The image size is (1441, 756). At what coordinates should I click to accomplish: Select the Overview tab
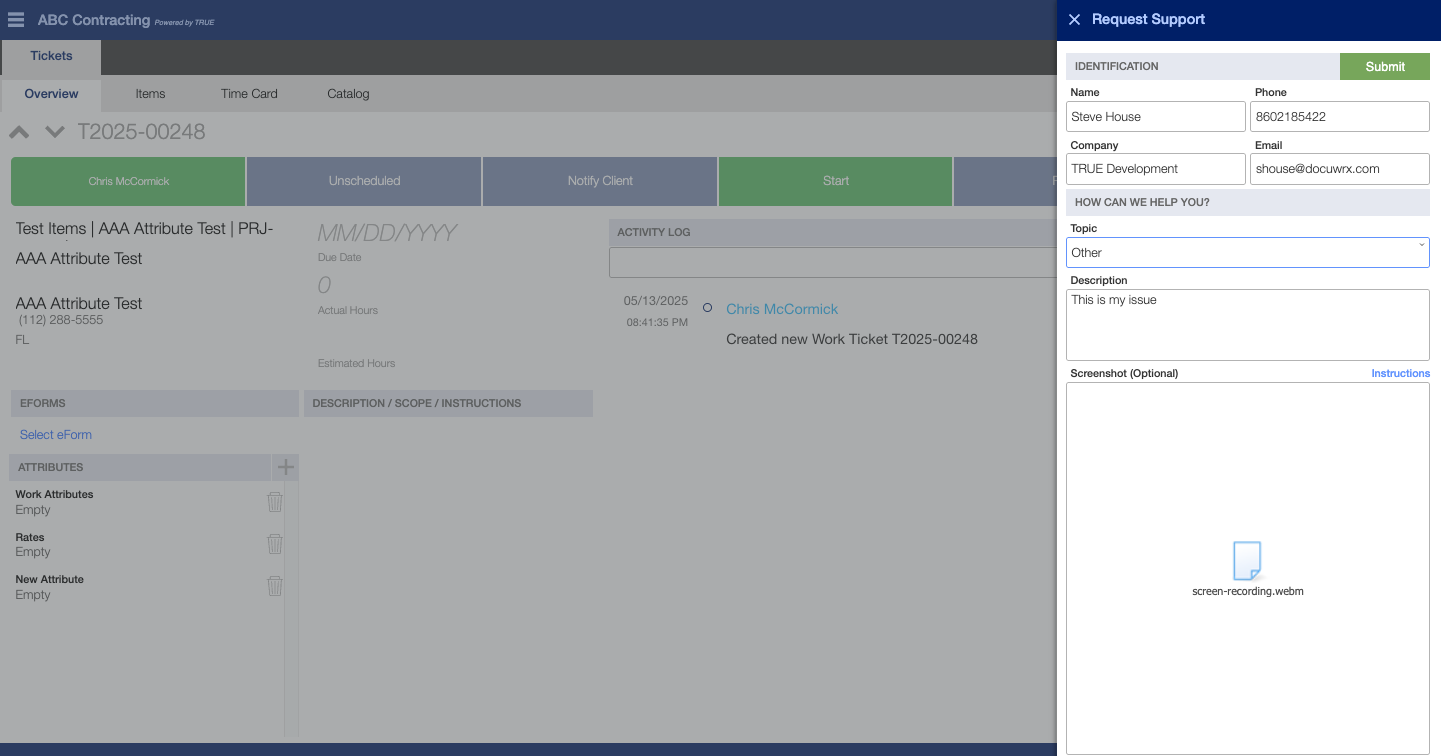(51, 94)
